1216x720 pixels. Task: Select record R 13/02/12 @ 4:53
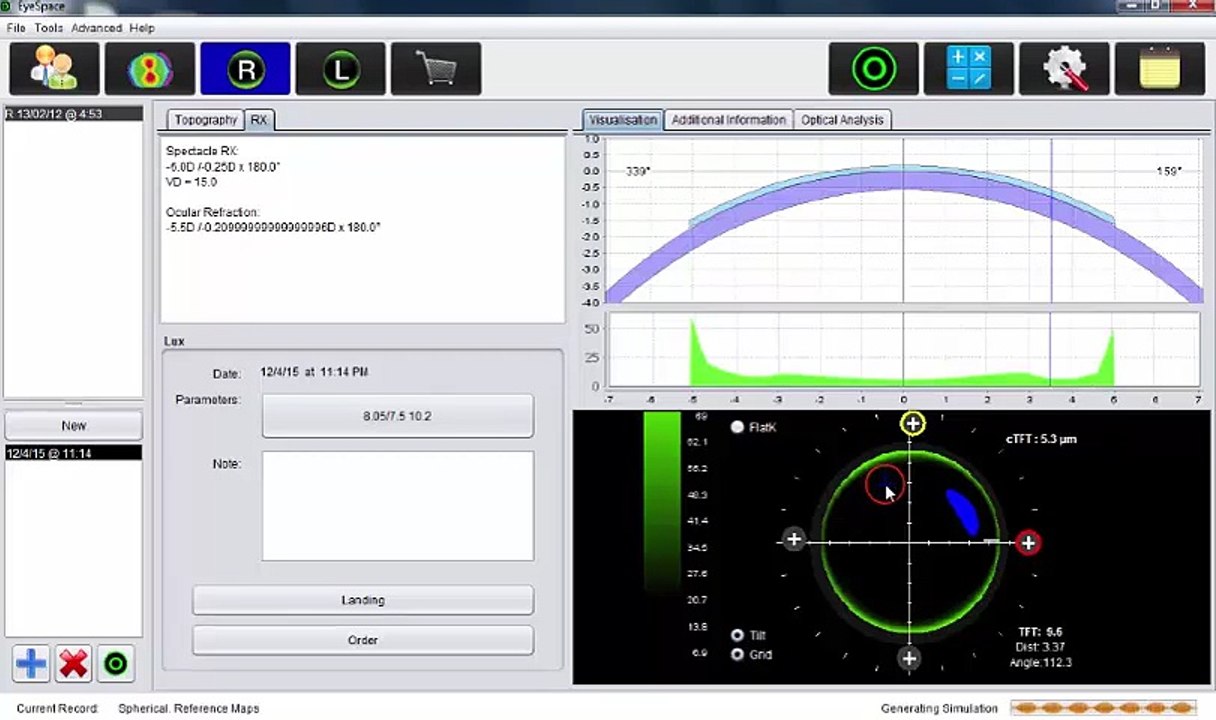pos(74,114)
